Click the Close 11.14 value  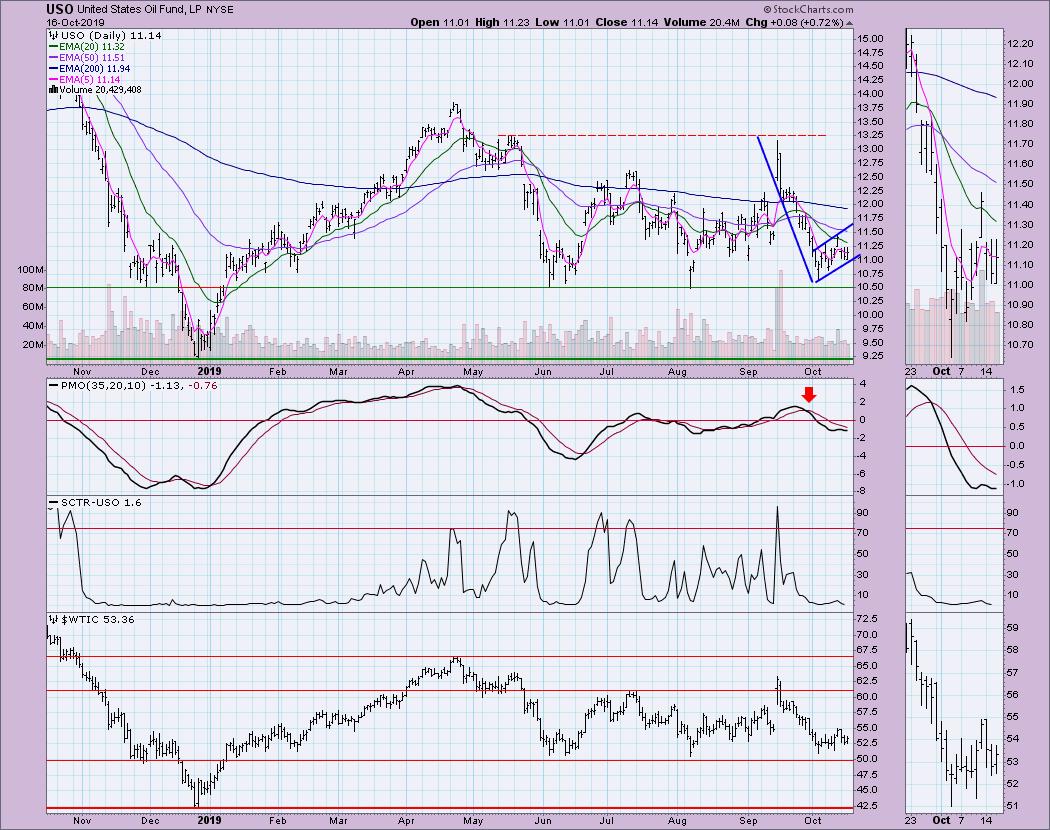point(625,22)
